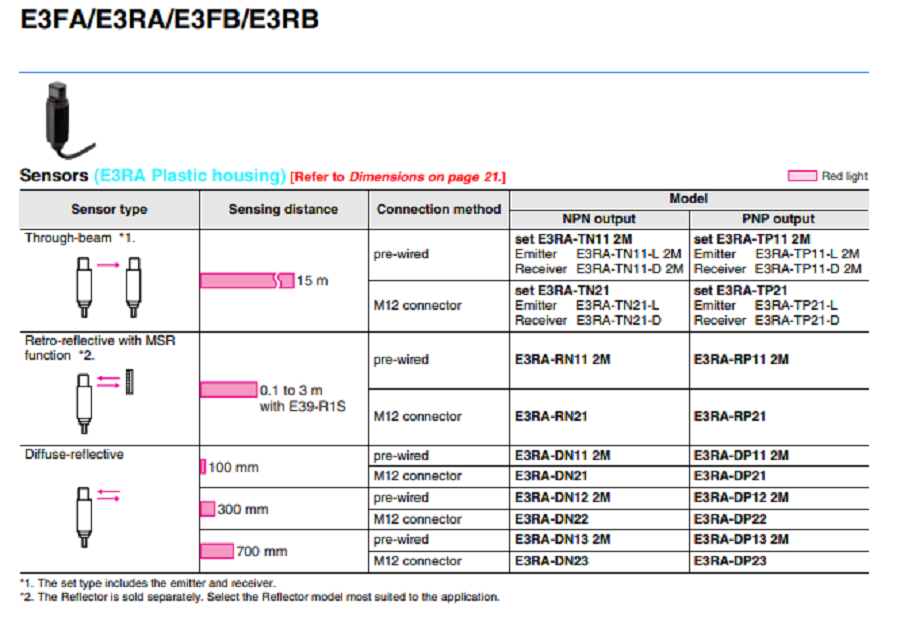Click the Red light legend swatch
Viewport: 900px width, 625px height.
point(802,176)
